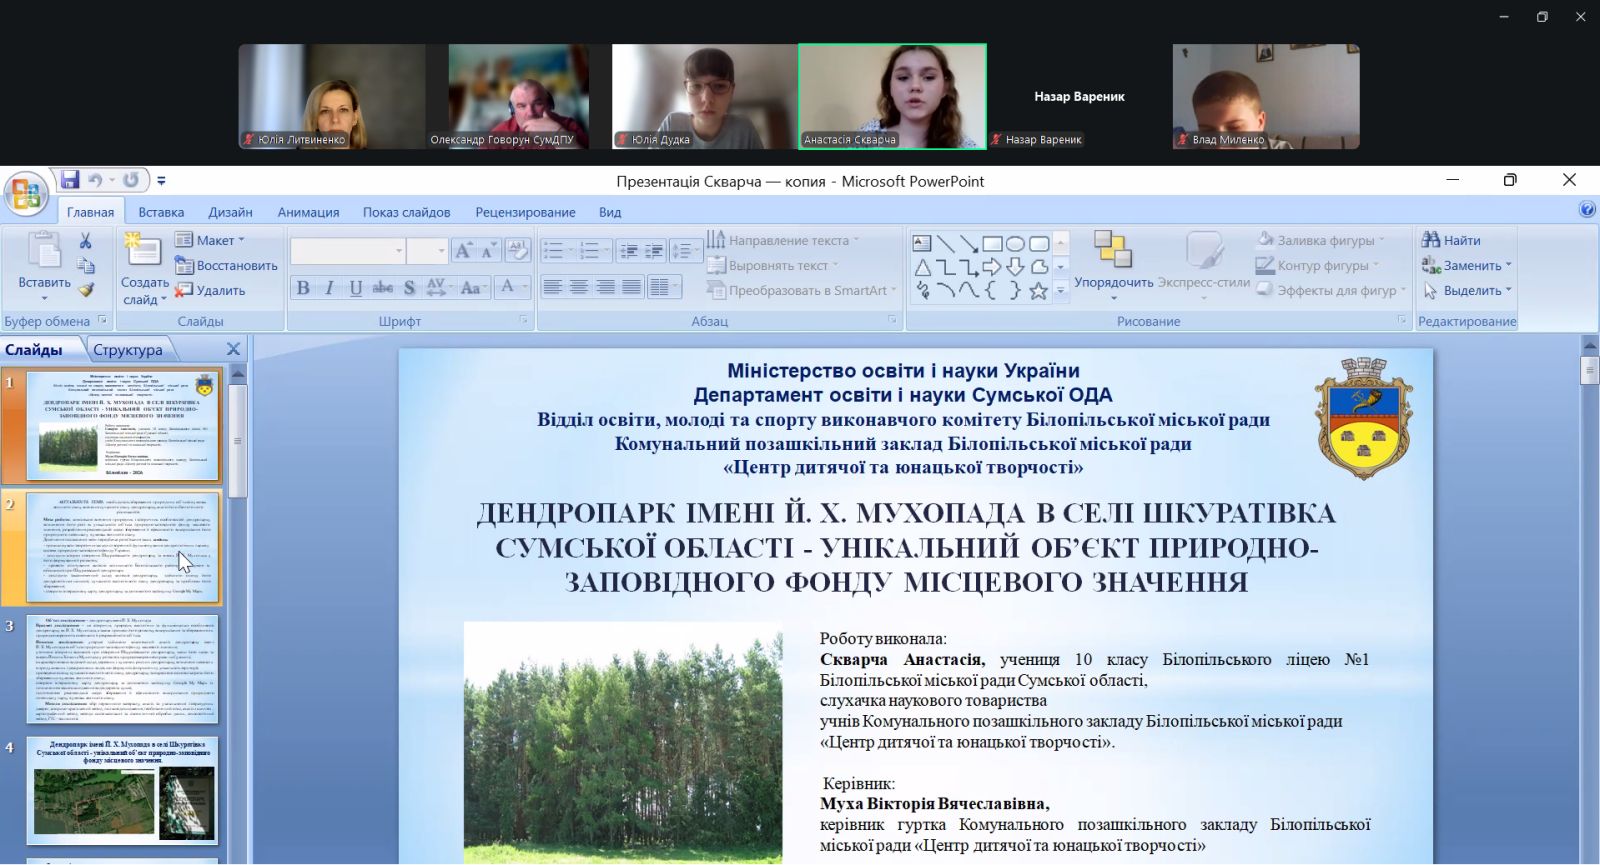Viewport: 1600px width, 865px height.
Task: Click the Cut scissors icon
Action: 86,241
